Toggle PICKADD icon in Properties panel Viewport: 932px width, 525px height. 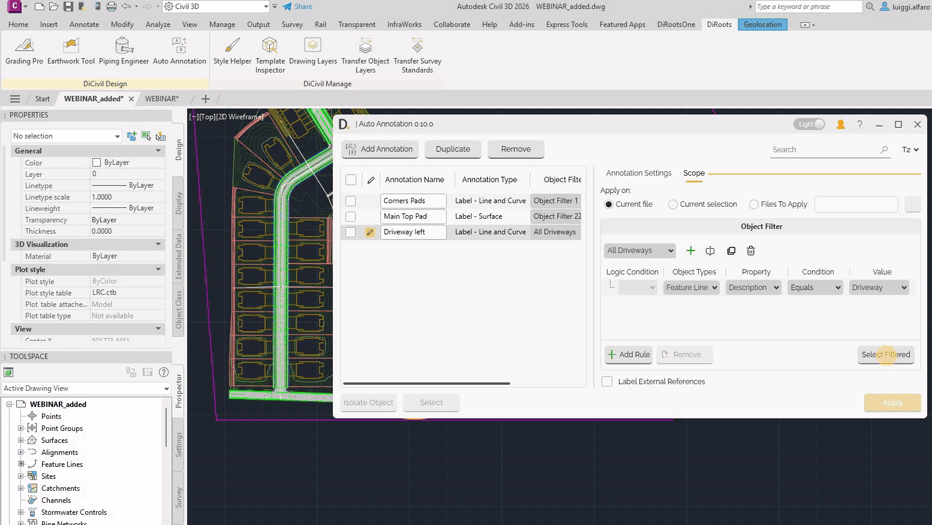pyautogui.click(x=131, y=136)
